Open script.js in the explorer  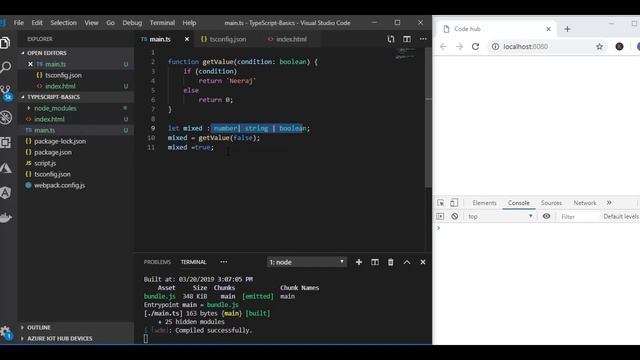click(45, 163)
